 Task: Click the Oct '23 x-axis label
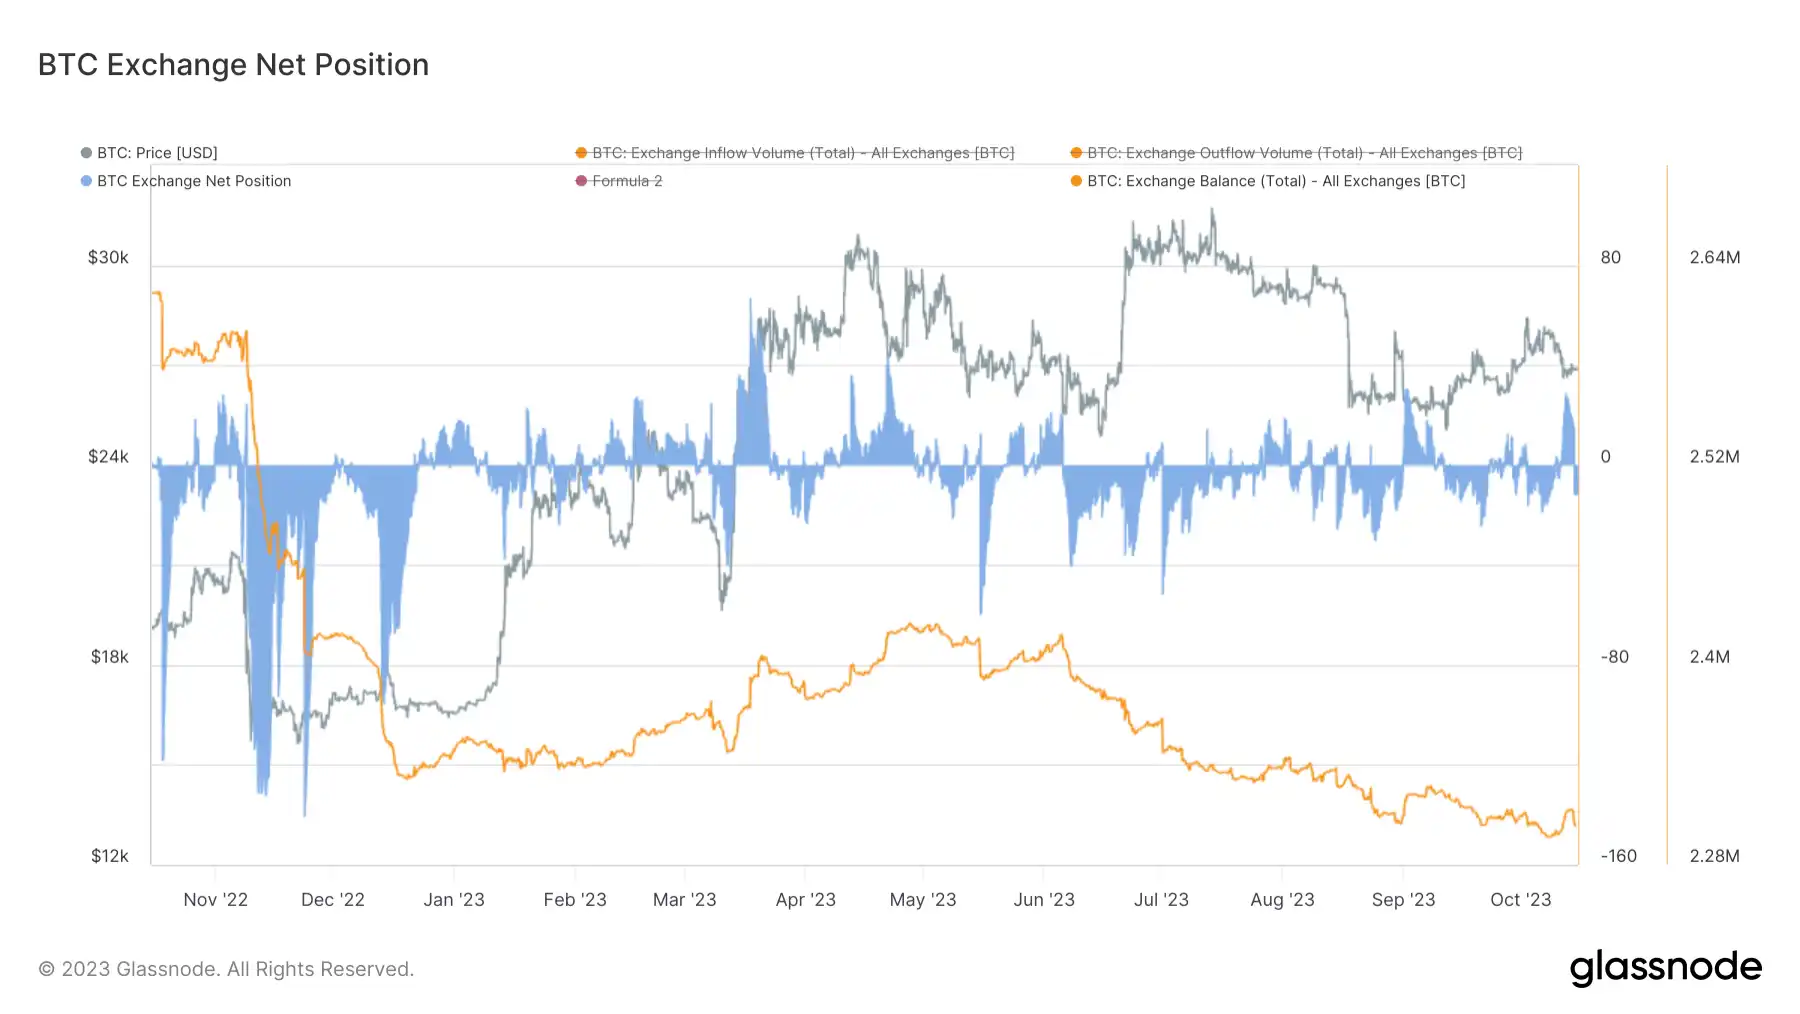(1520, 900)
